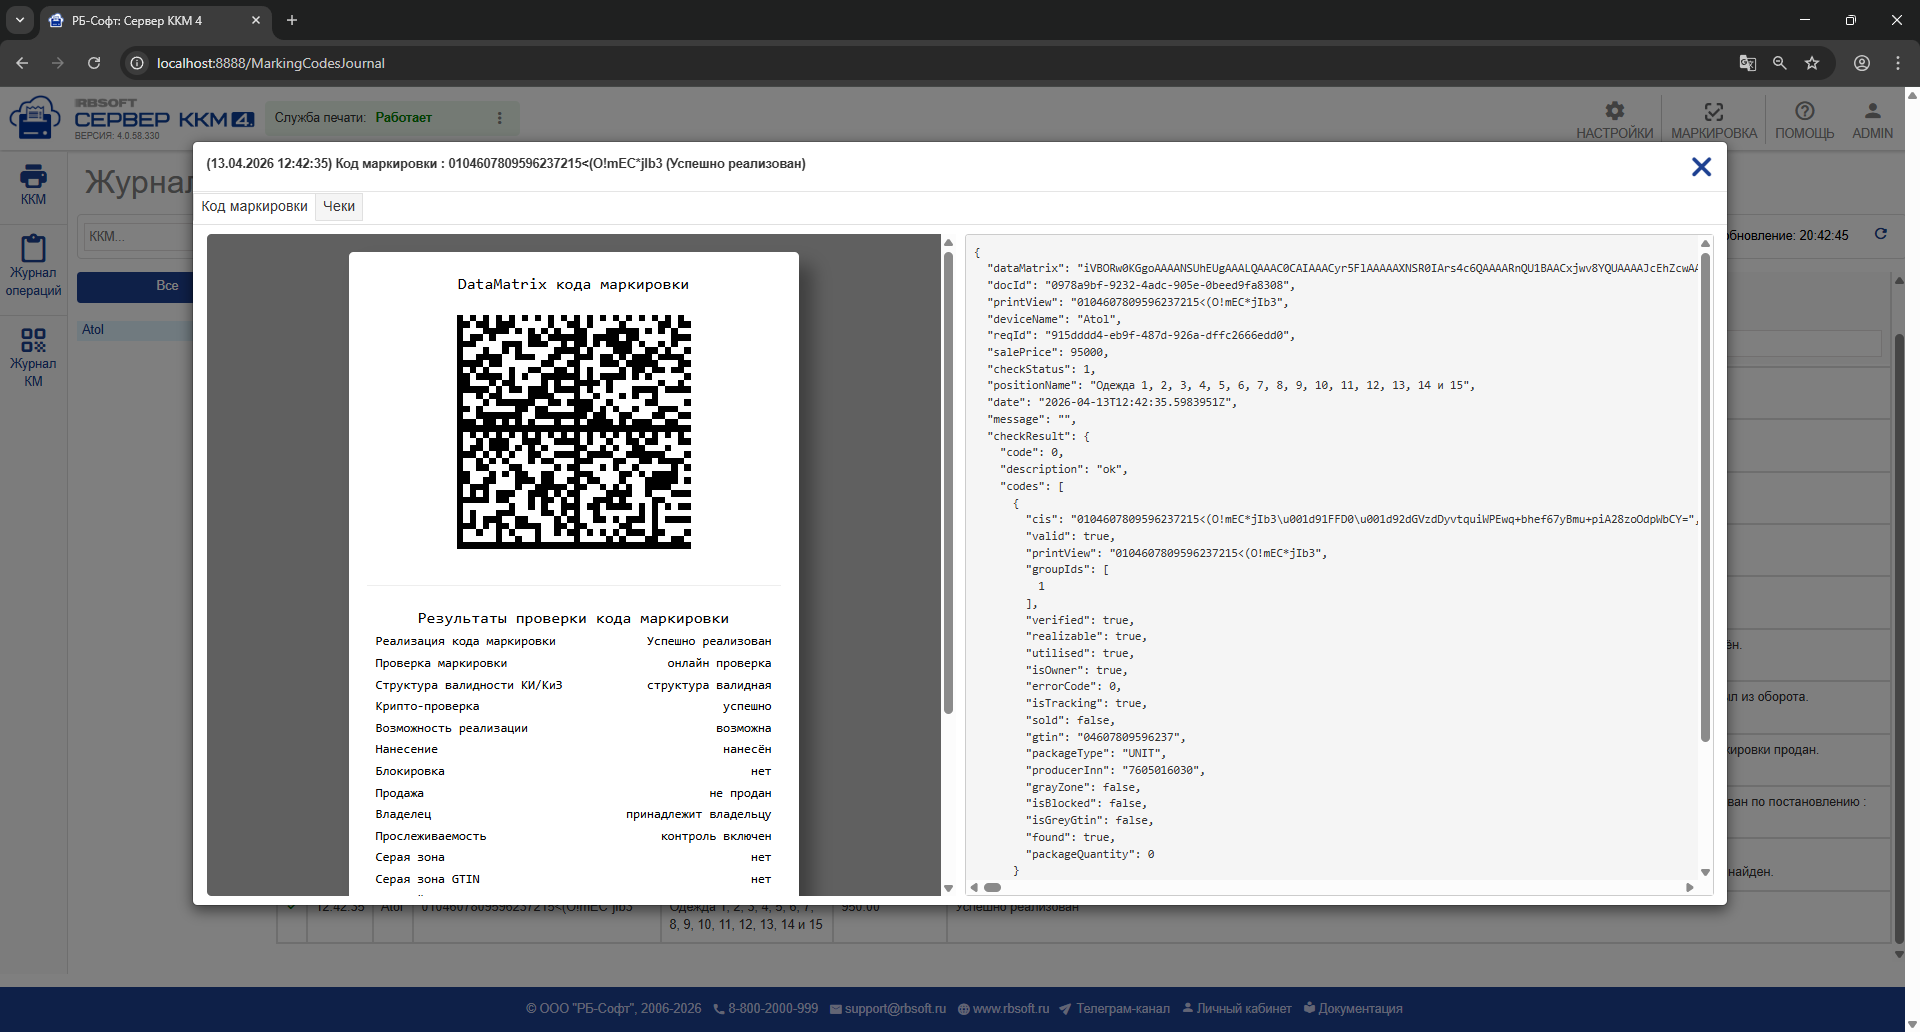Click the dialog title with marking code
This screenshot has height=1032, width=1920.
coord(506,164)
